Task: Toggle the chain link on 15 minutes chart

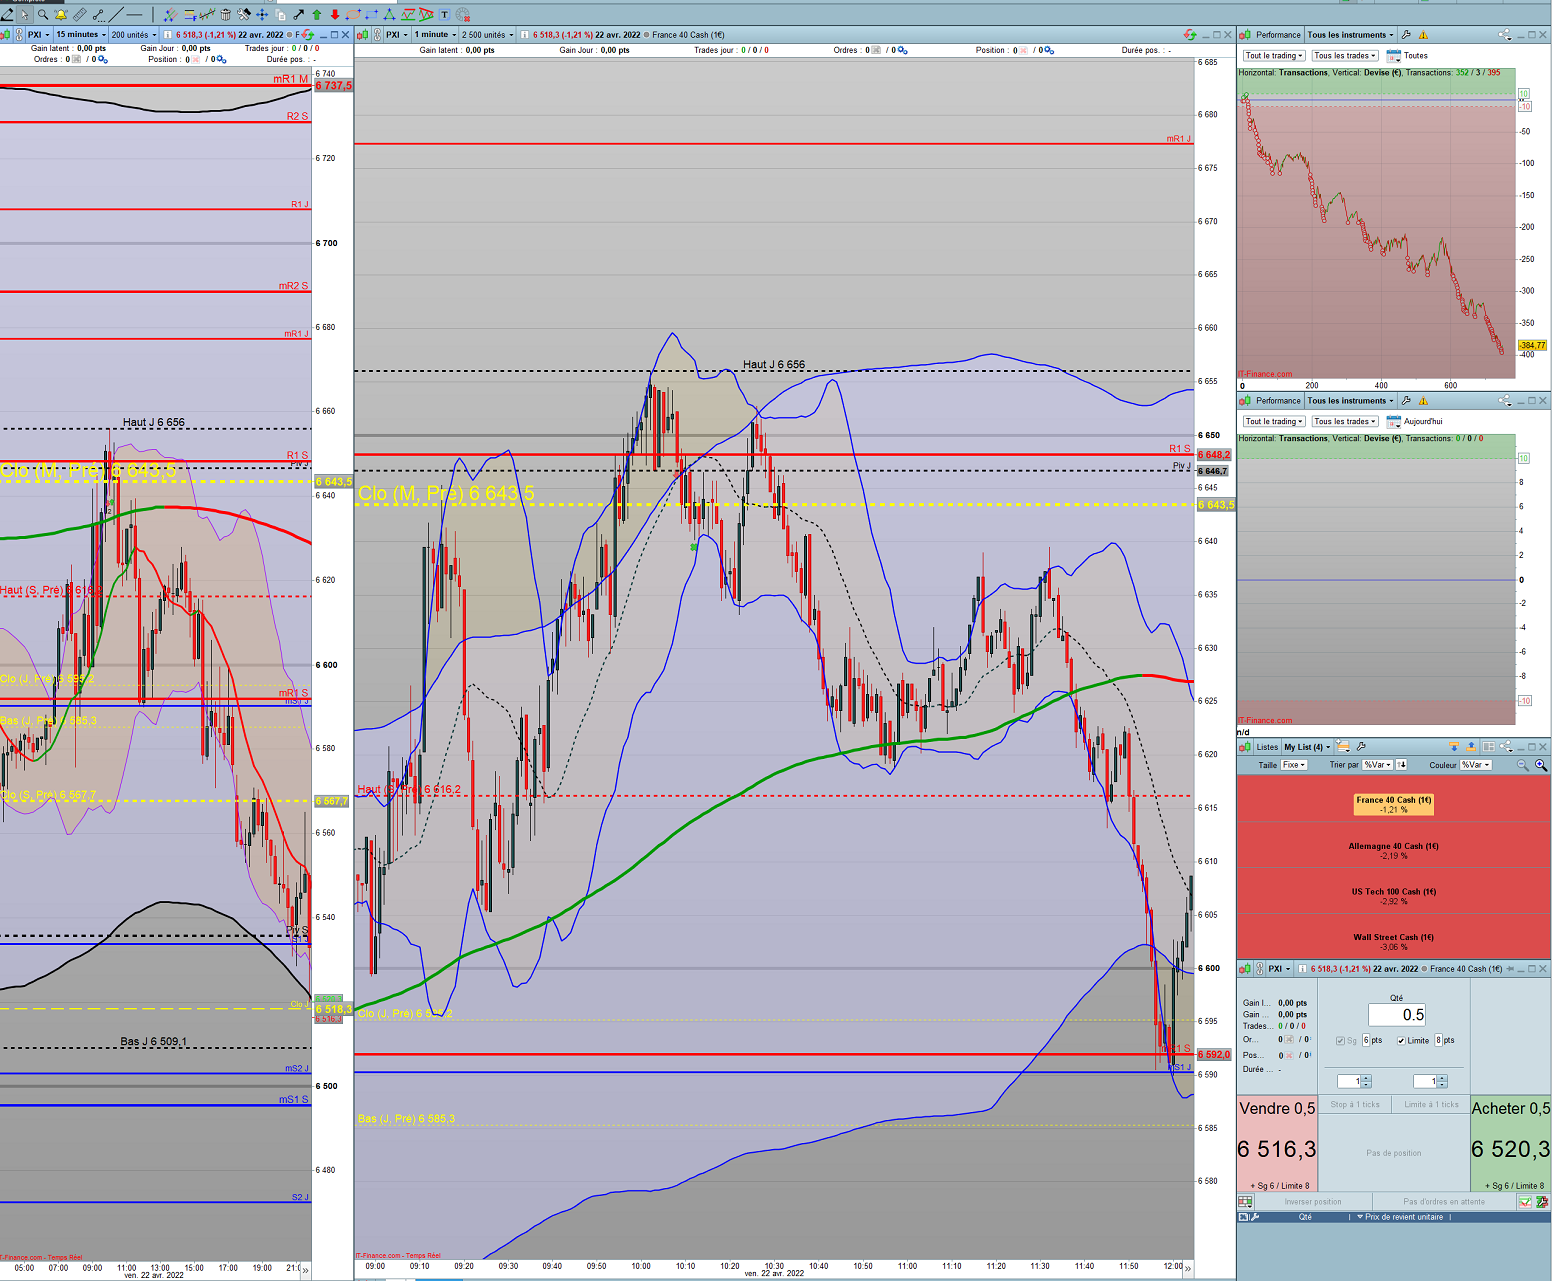Action: coord(19,35)
